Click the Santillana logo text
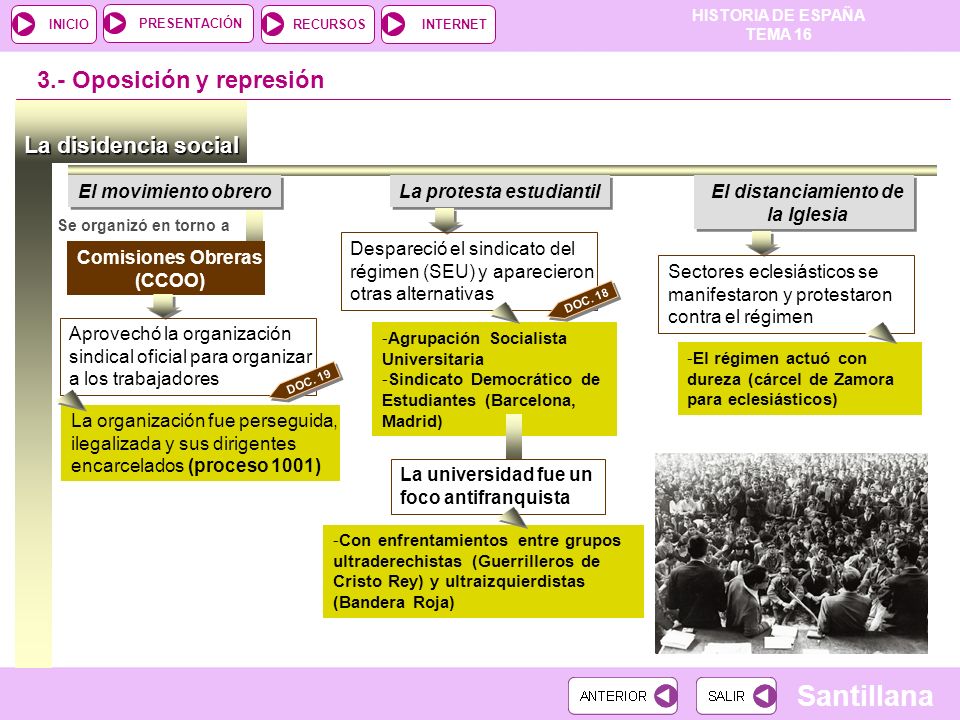The height and width of the screenshot is (720, 960). 865,696
